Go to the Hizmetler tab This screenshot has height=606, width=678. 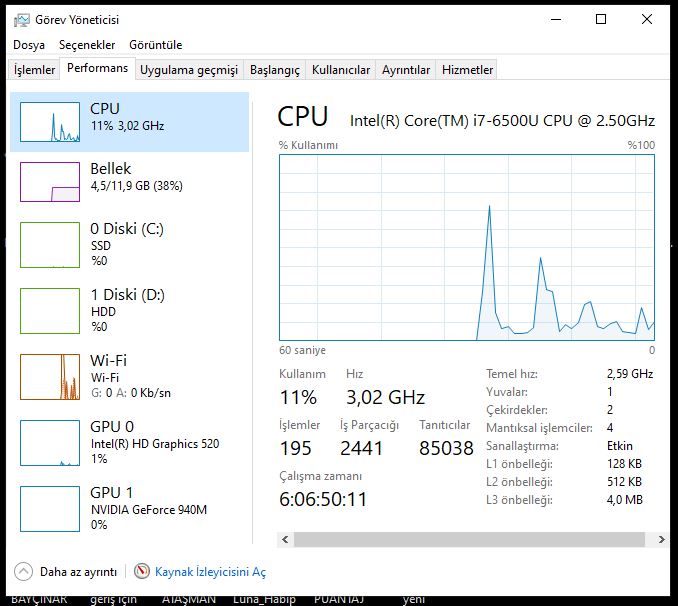[468, 70]
